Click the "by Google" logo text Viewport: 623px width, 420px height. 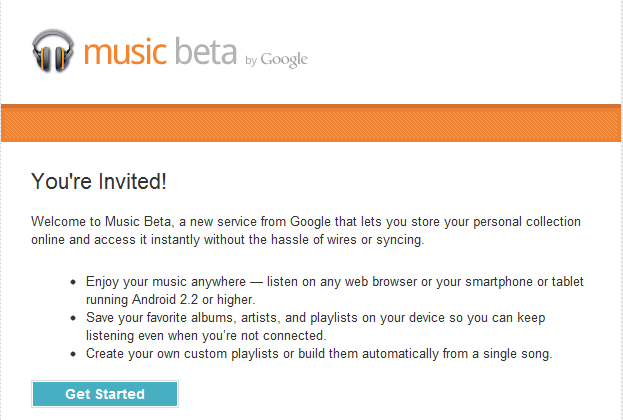point(276,59)
